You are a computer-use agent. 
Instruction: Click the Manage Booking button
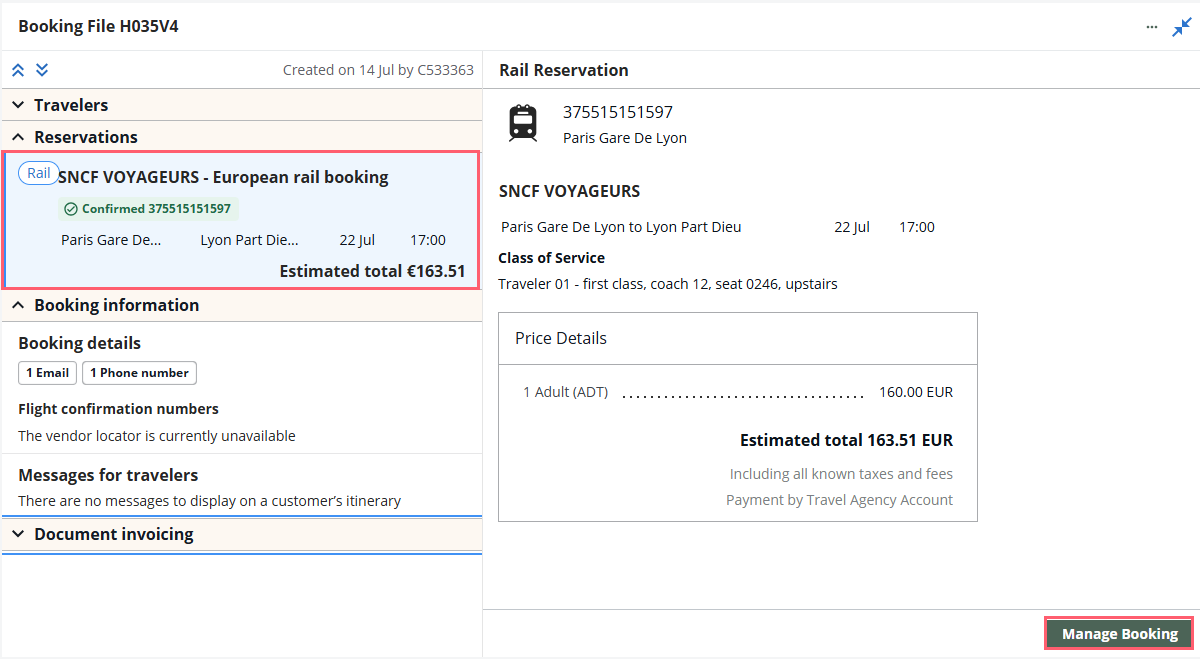[1119, 634]
